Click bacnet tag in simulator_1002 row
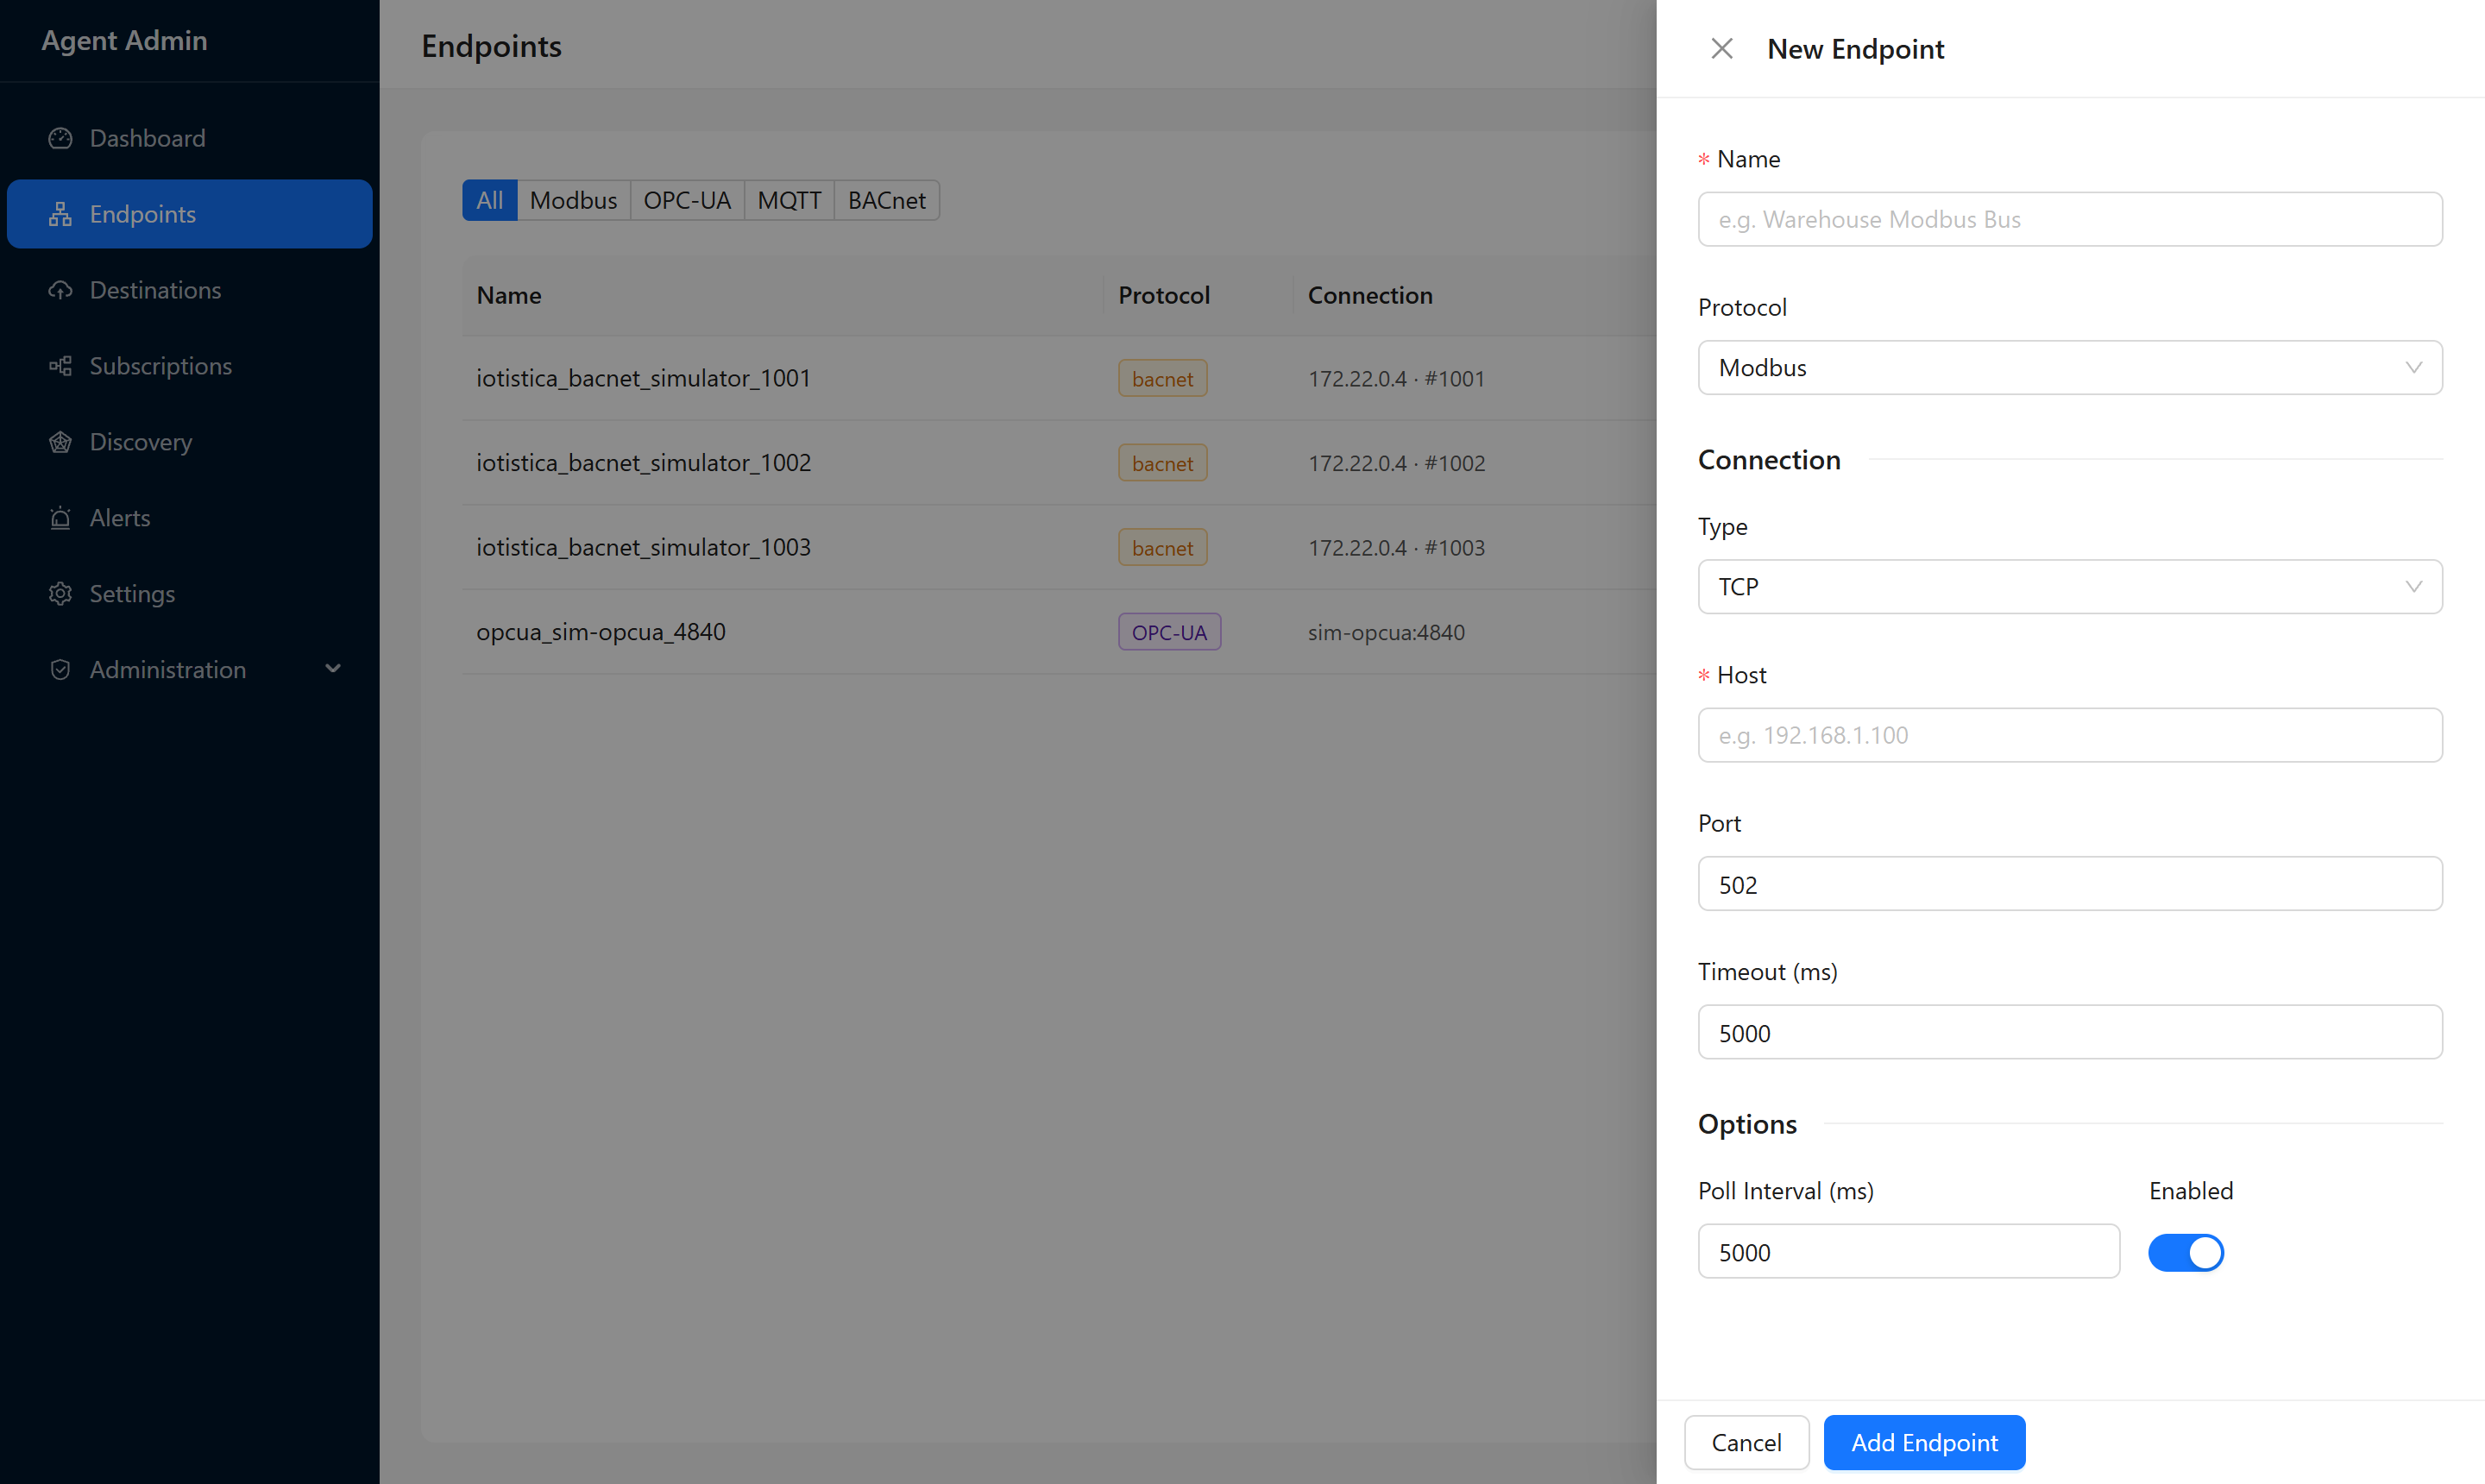This screenshot has height=1484, width=2485. coord(1162,463)
